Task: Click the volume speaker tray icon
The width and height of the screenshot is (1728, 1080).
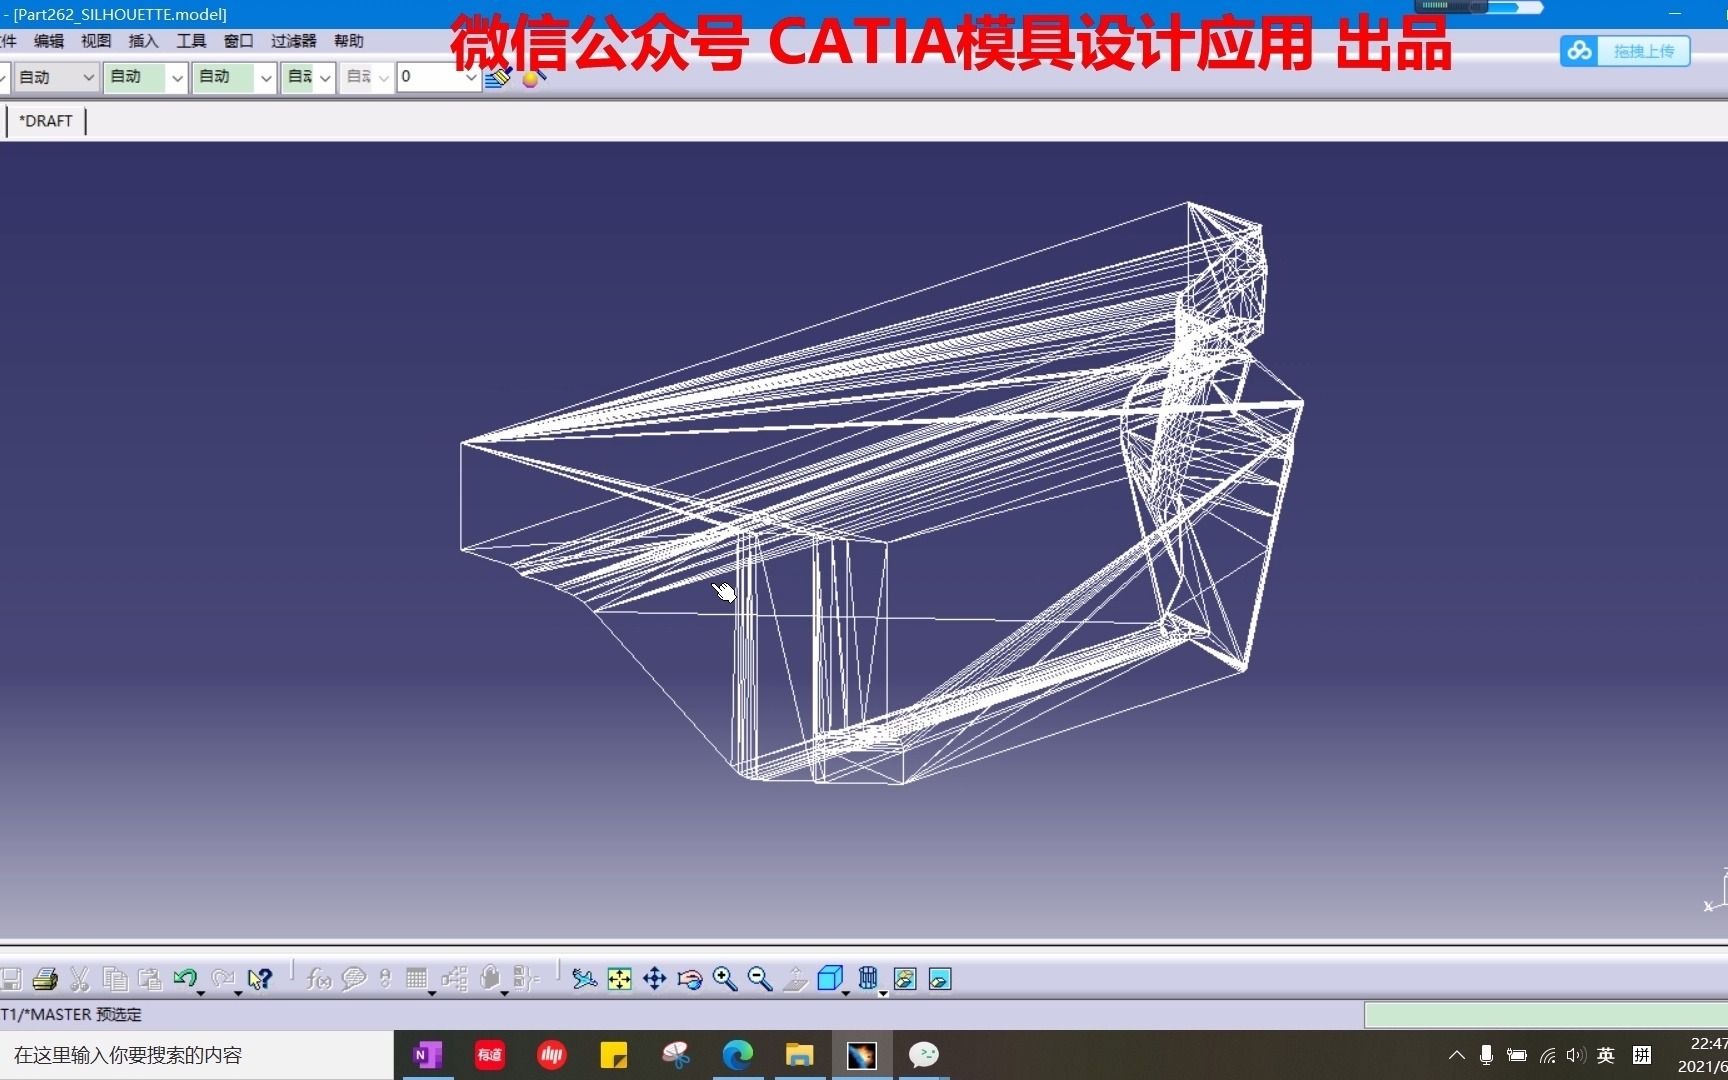Action: coord(1576,1055)
